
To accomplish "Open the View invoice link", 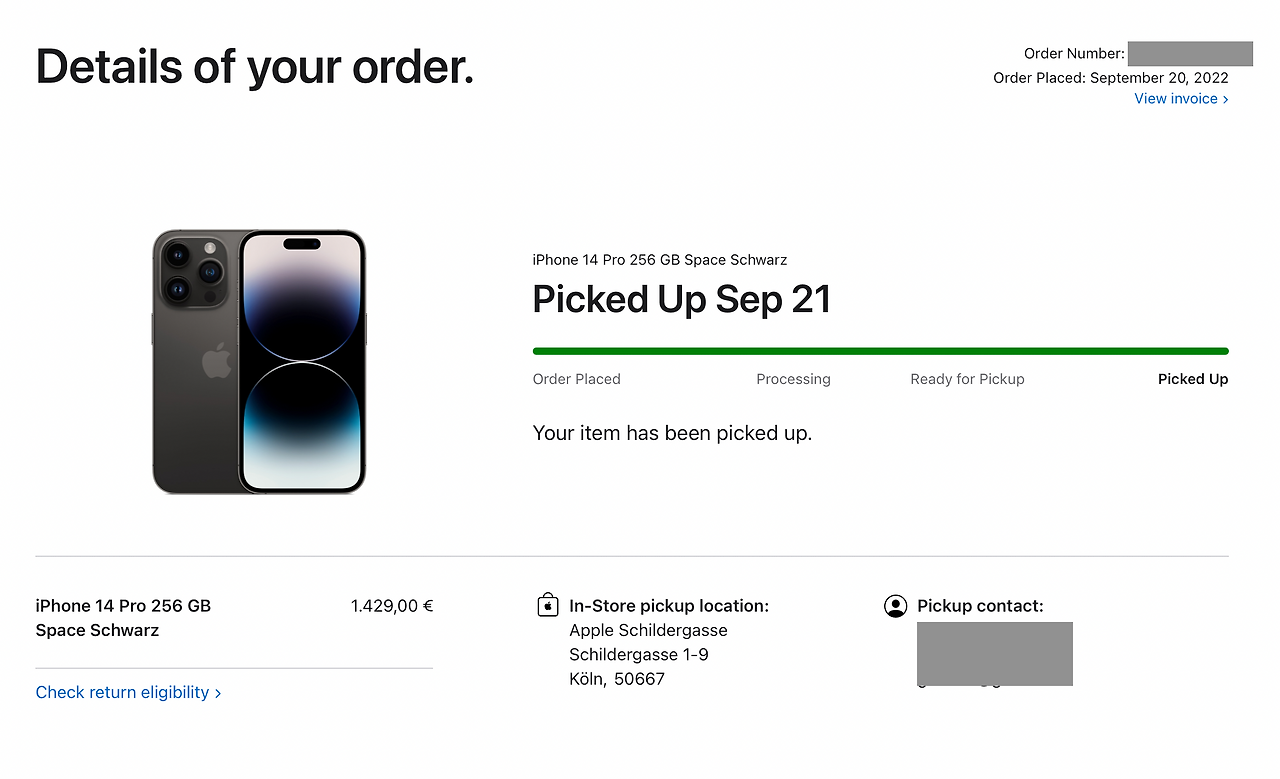I will click(x=1180, y=99).
